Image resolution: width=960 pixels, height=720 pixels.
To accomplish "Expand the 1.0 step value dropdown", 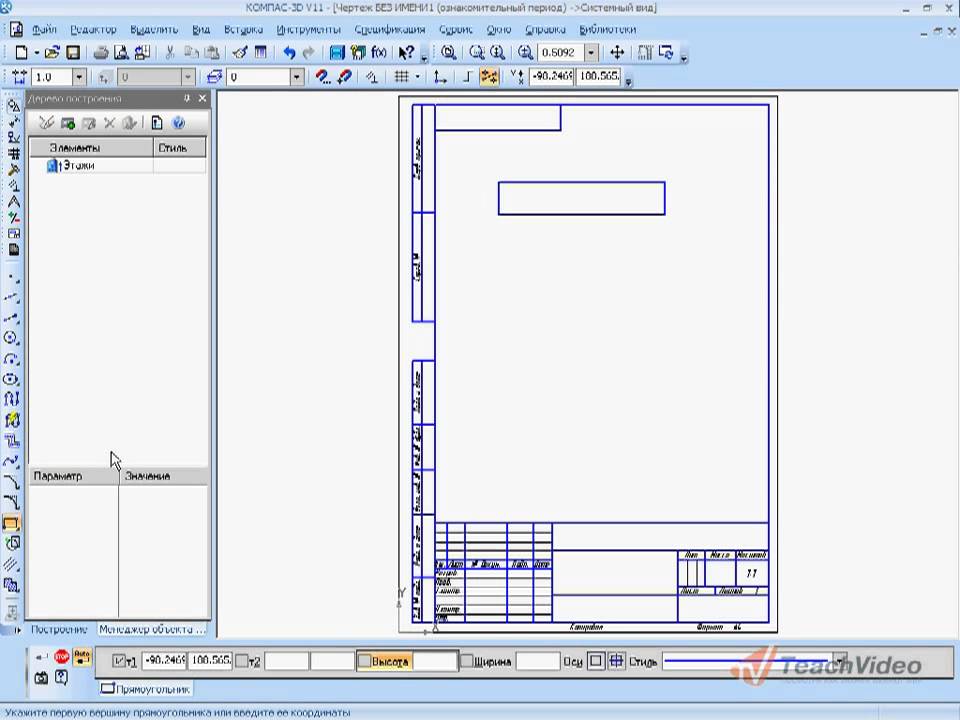I will click(x=79, y=77).
